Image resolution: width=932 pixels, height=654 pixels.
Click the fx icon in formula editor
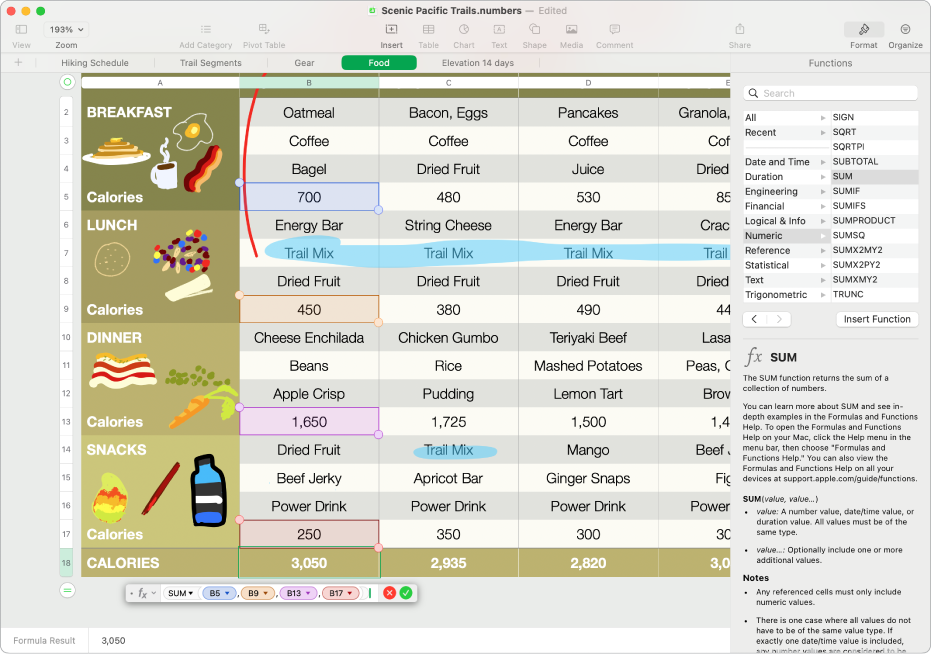pyautogui.click(x=143, y=593)
